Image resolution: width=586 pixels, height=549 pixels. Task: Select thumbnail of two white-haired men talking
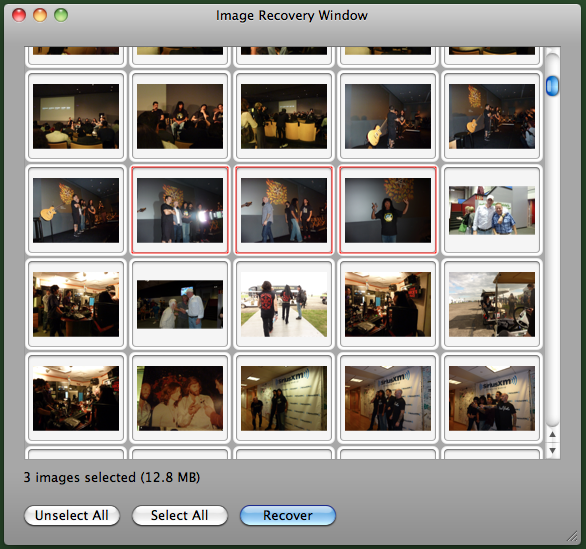pyautogui.click(x=180, y=304)
